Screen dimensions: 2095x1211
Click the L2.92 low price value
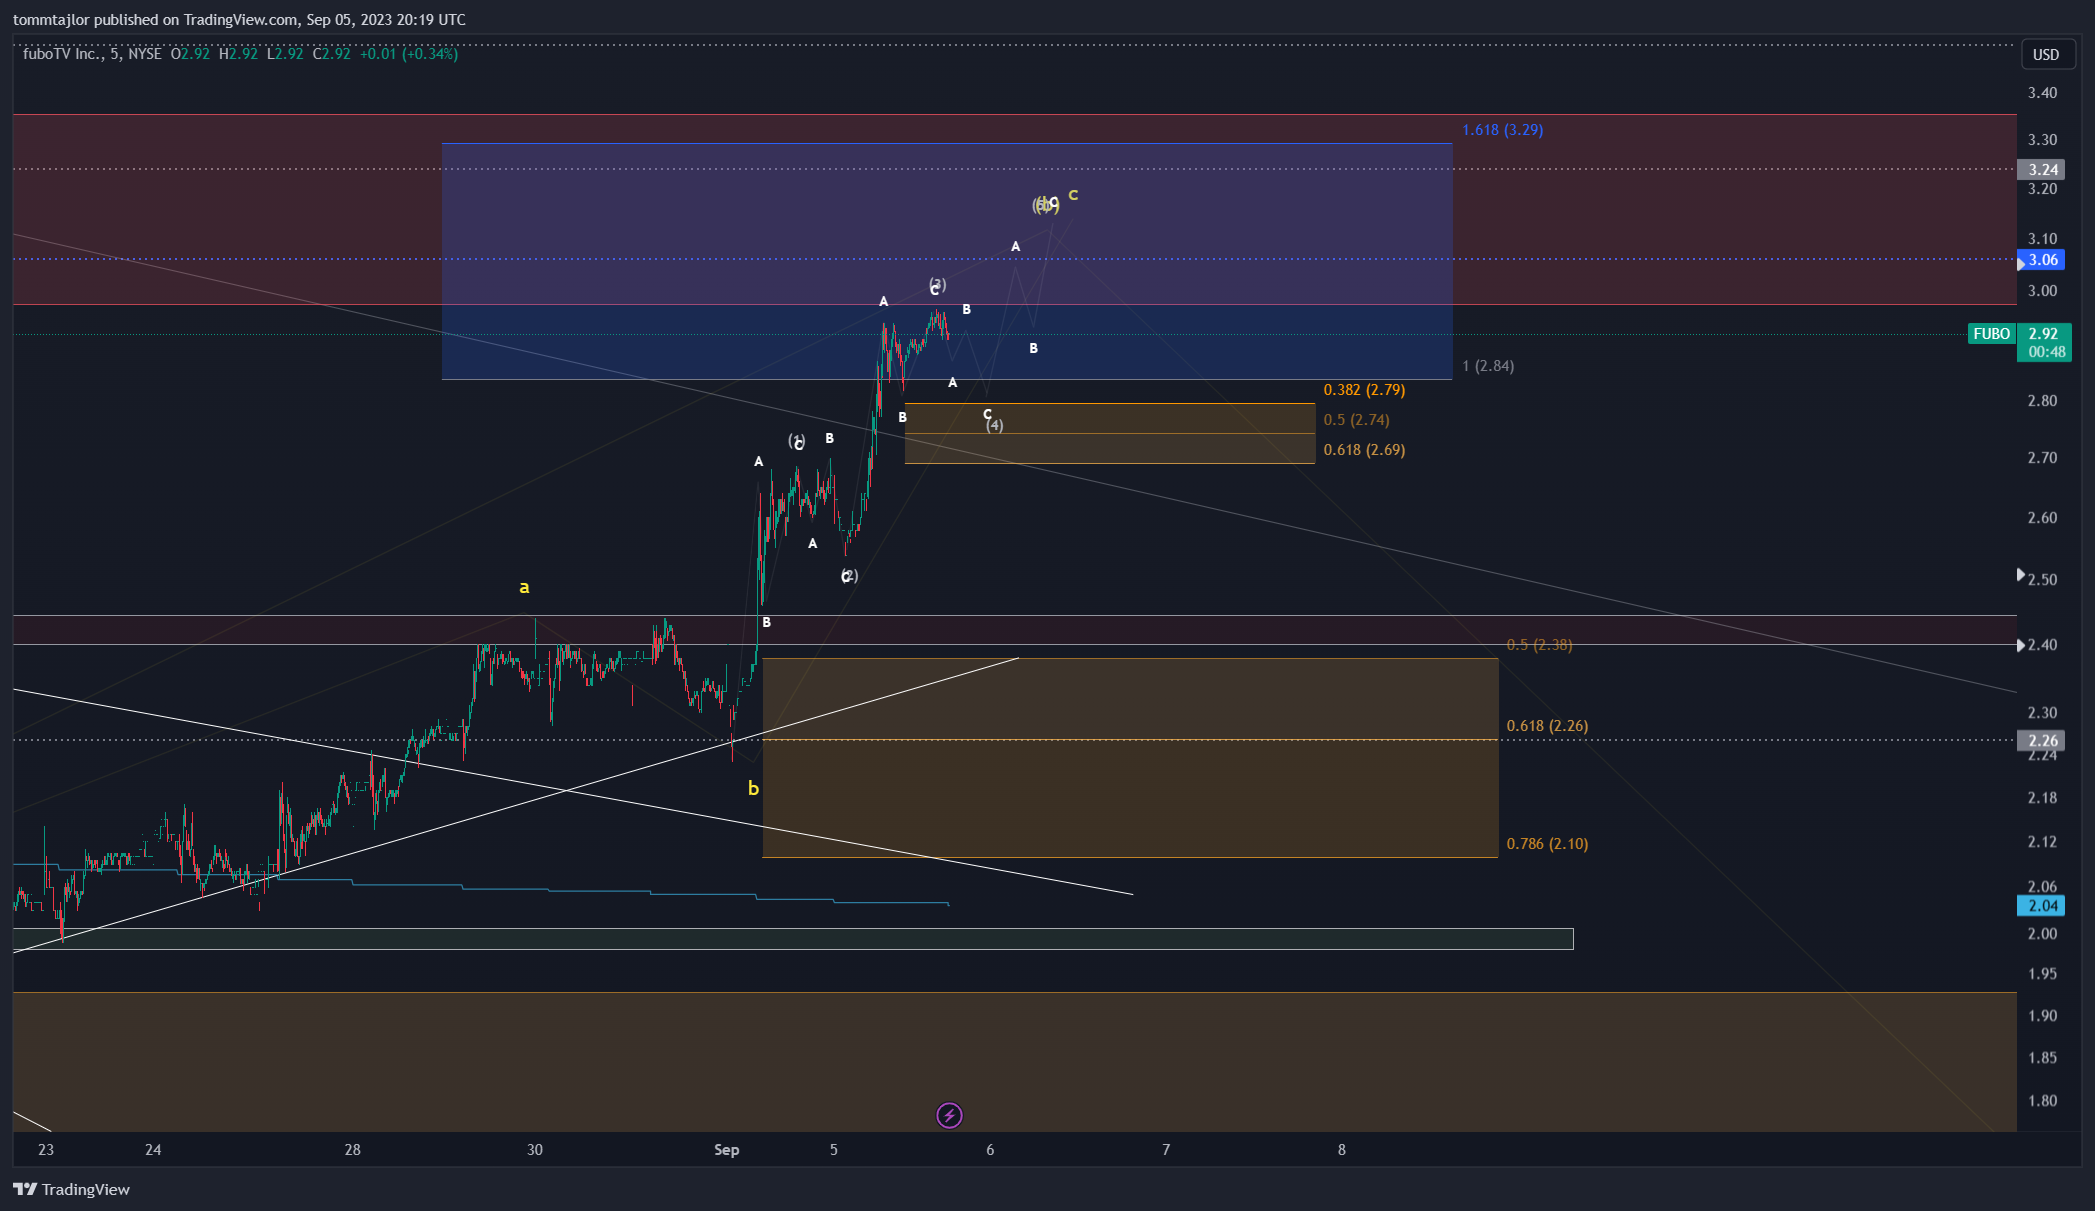click(x=285, y=54)
